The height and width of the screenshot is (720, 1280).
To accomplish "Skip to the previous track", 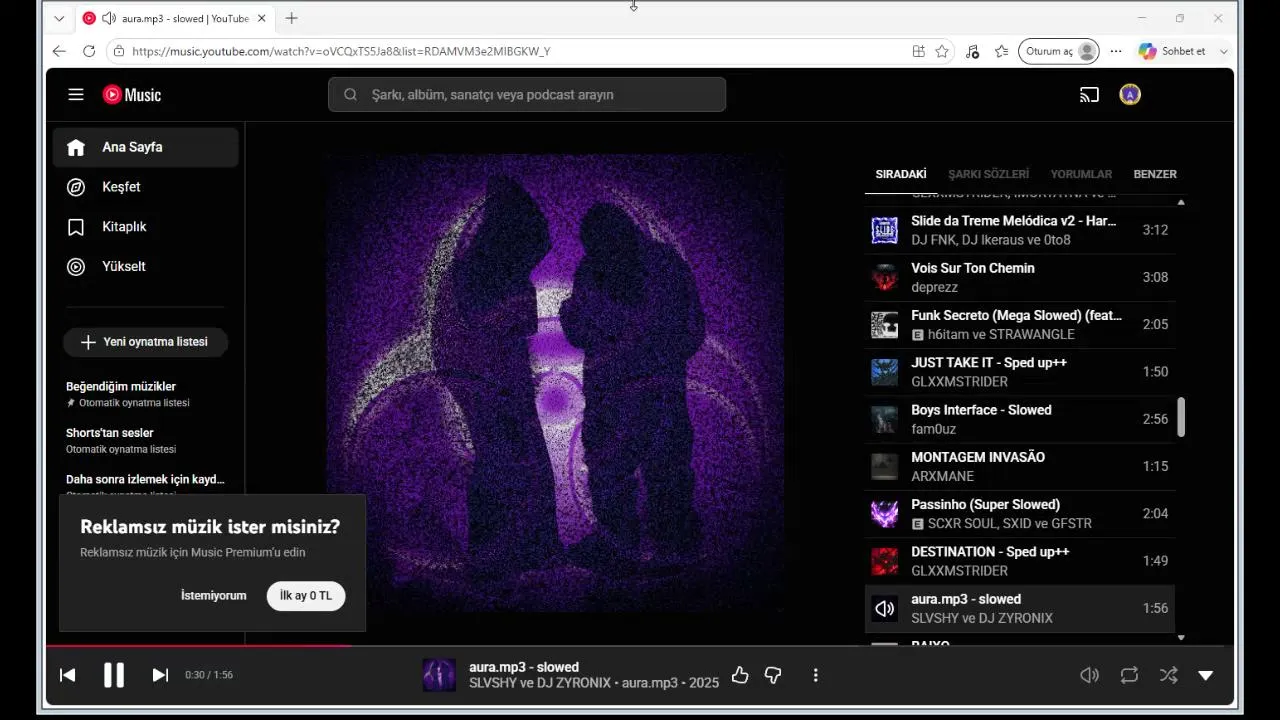I will [68, 675].
